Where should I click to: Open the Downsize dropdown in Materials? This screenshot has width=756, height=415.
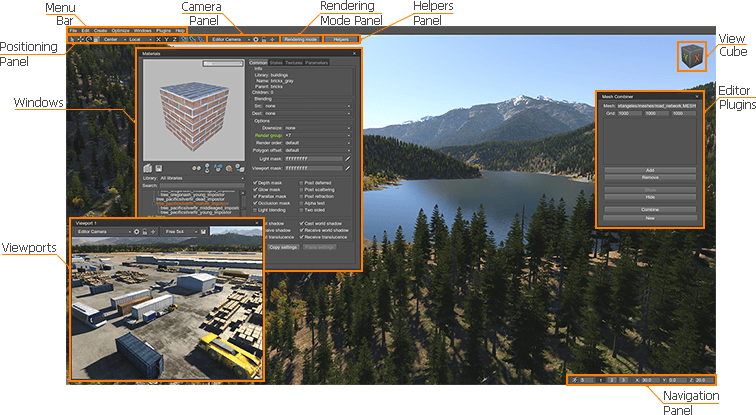[x=317, y=128]
